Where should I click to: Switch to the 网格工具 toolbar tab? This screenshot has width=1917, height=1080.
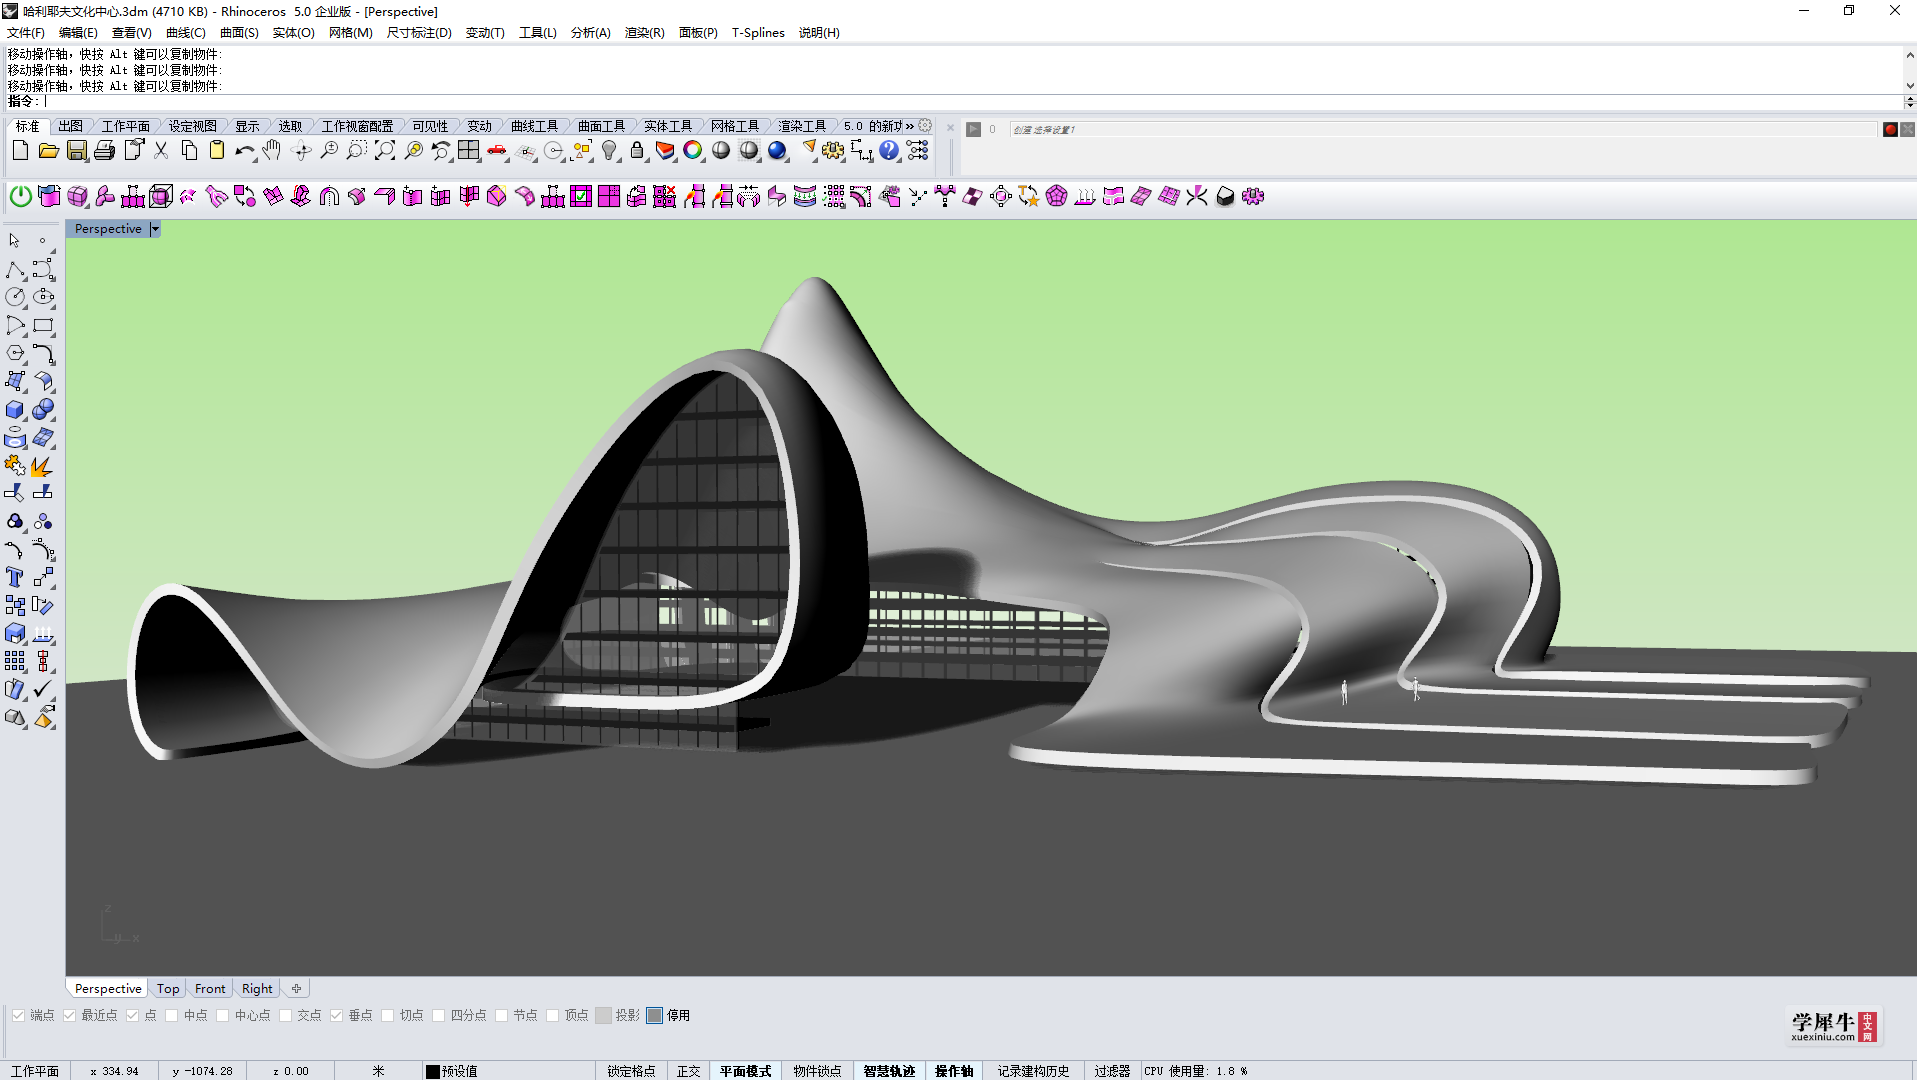click(x=735, y=126)
